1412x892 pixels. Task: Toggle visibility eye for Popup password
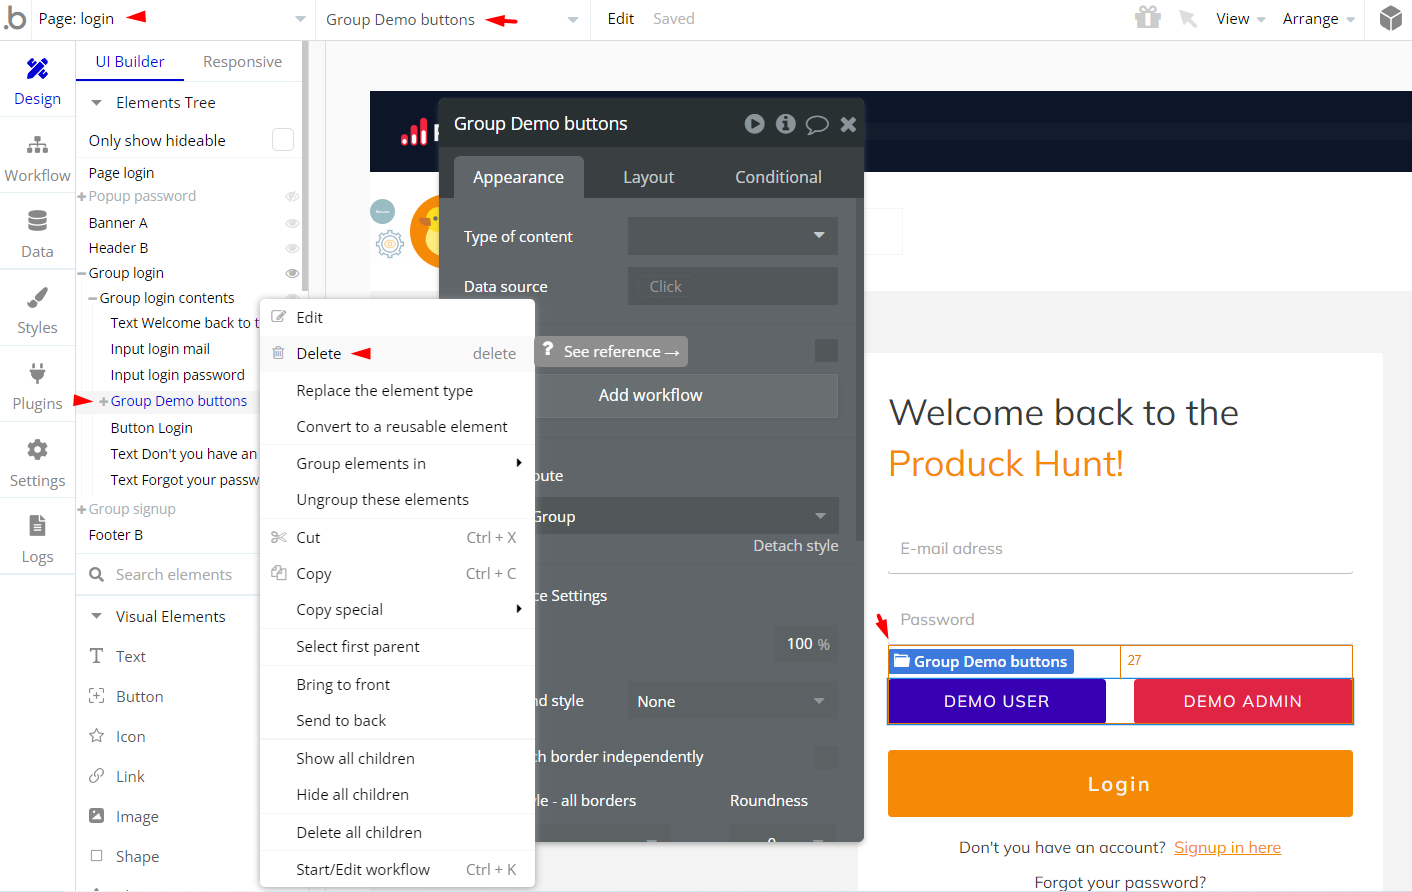pos(292,196)
